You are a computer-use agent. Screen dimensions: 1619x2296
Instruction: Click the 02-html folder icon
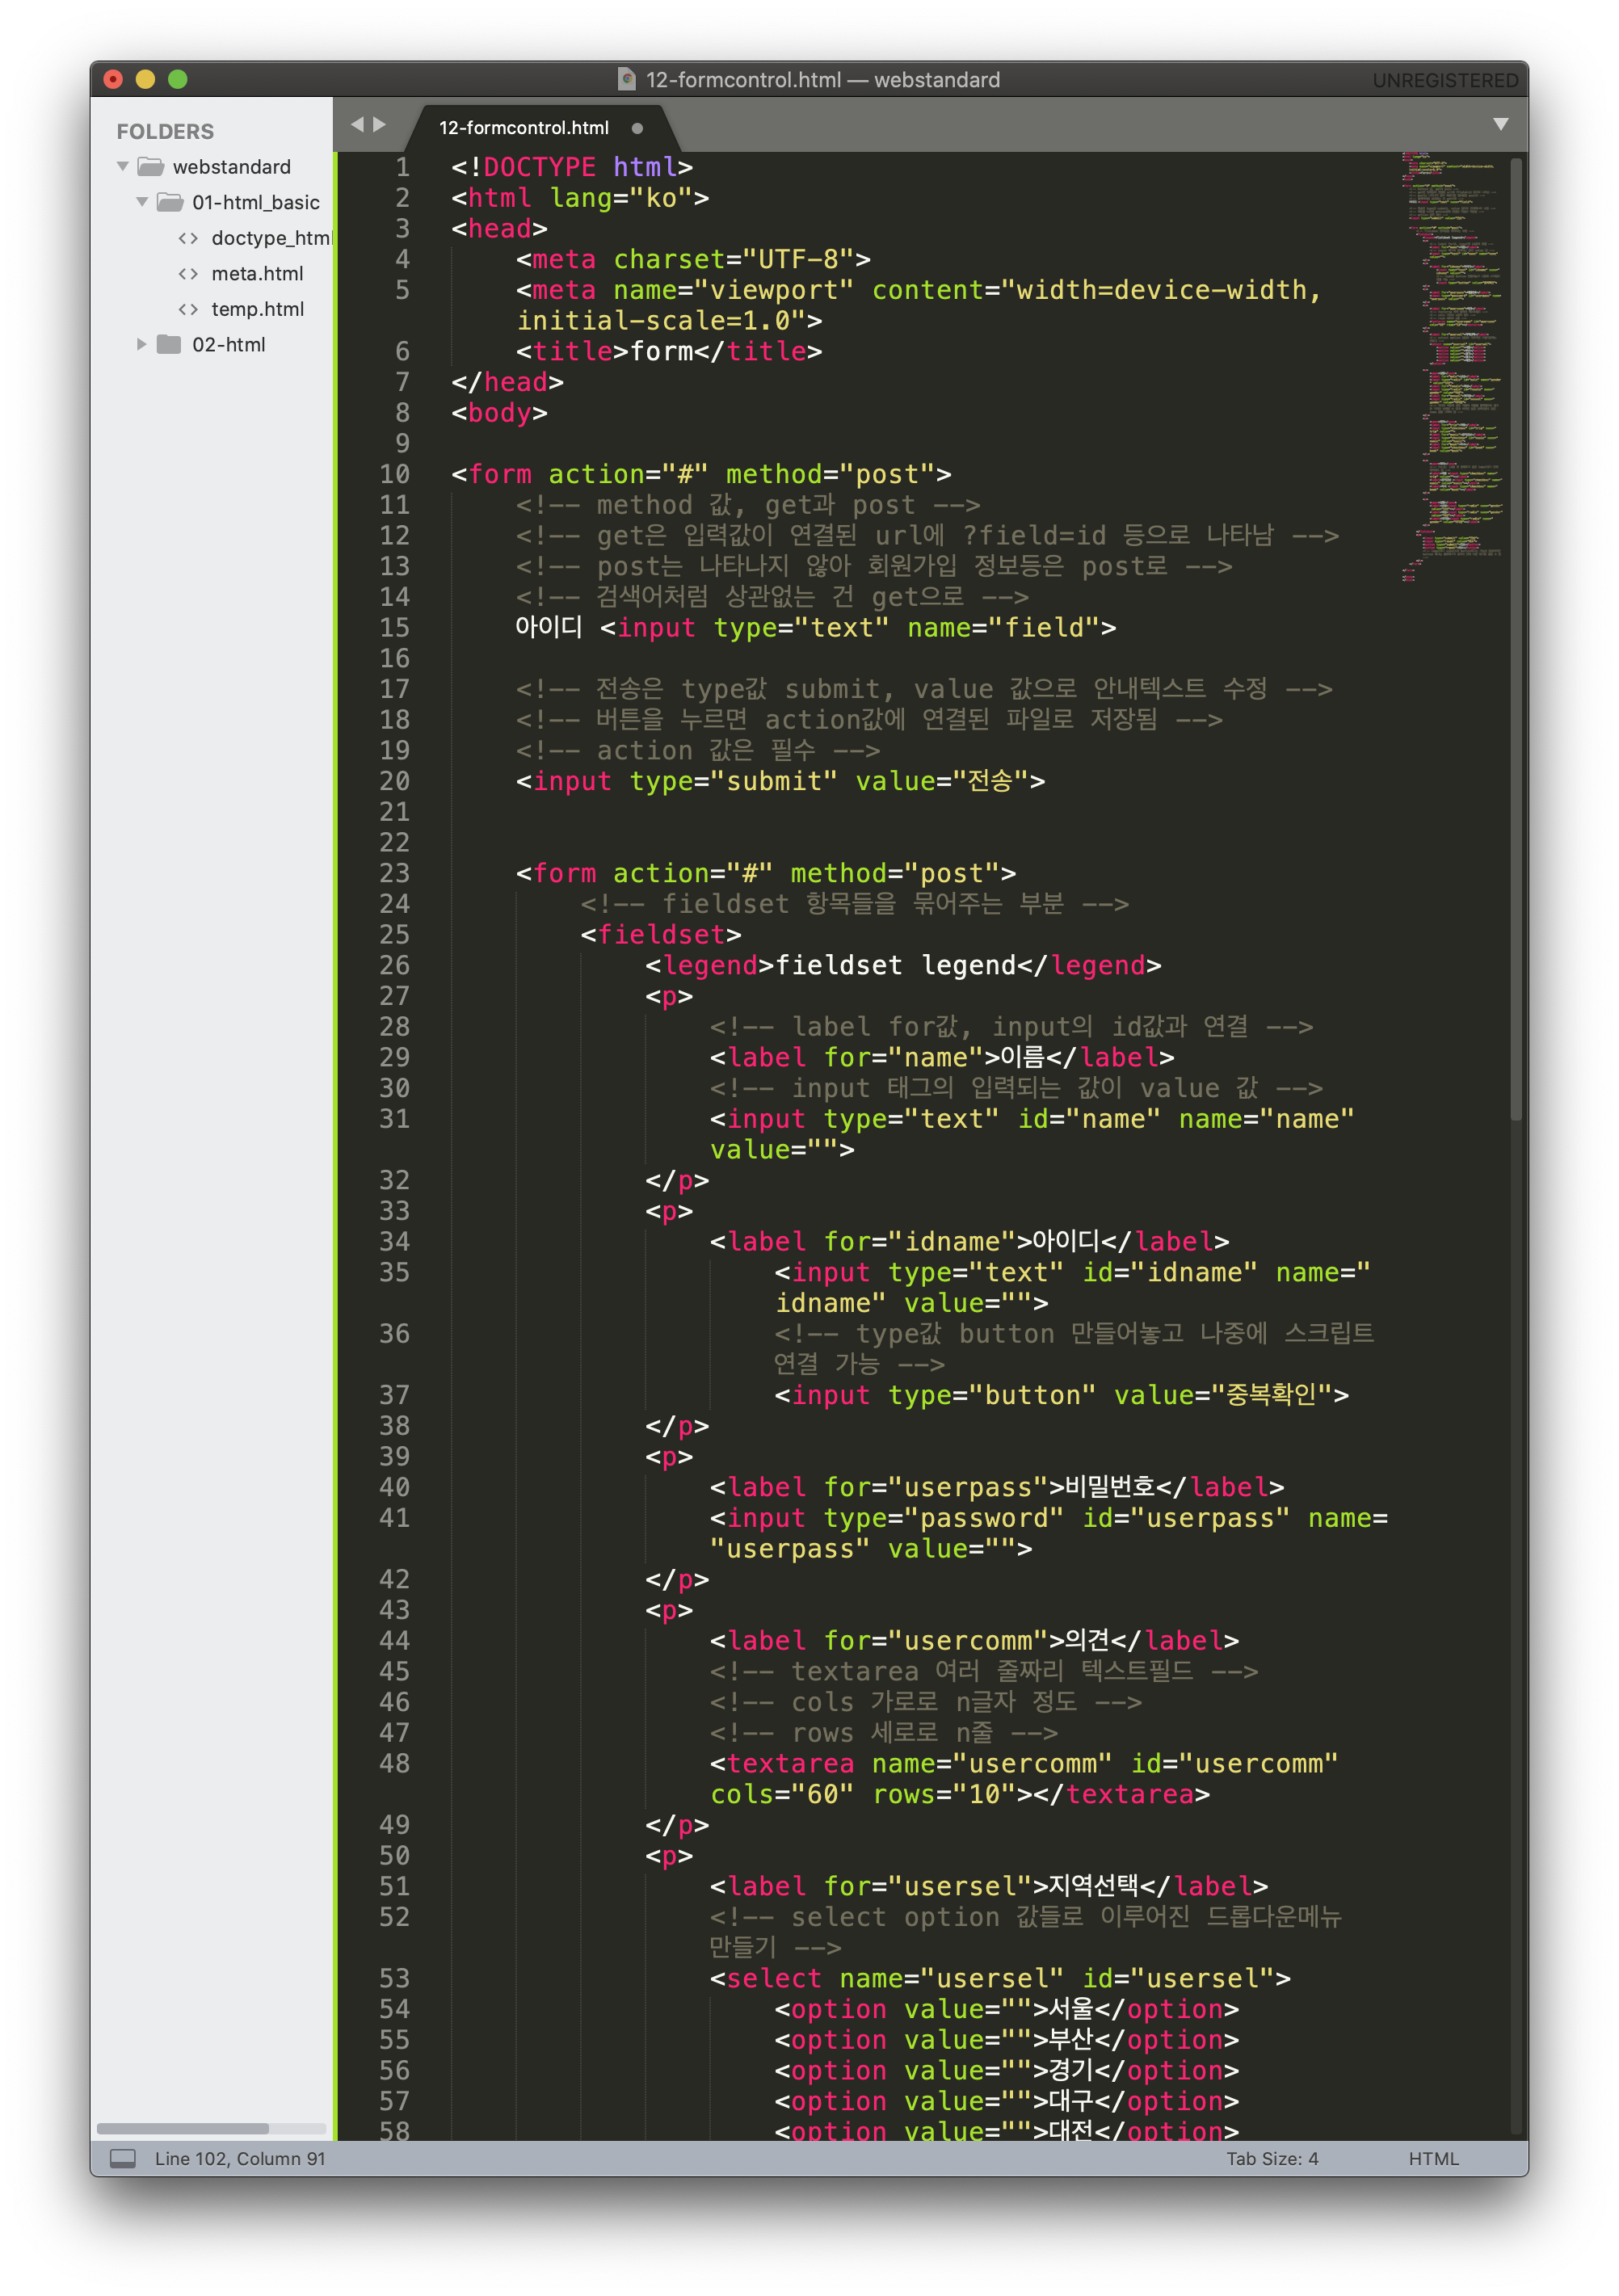170,345
